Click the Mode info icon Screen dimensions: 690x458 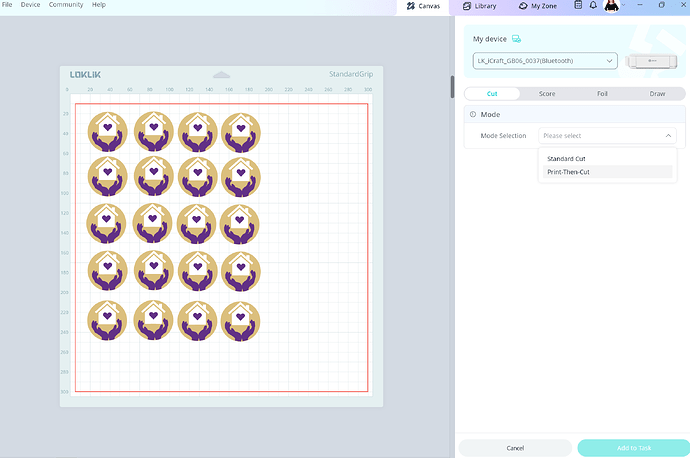coord(473,114)
